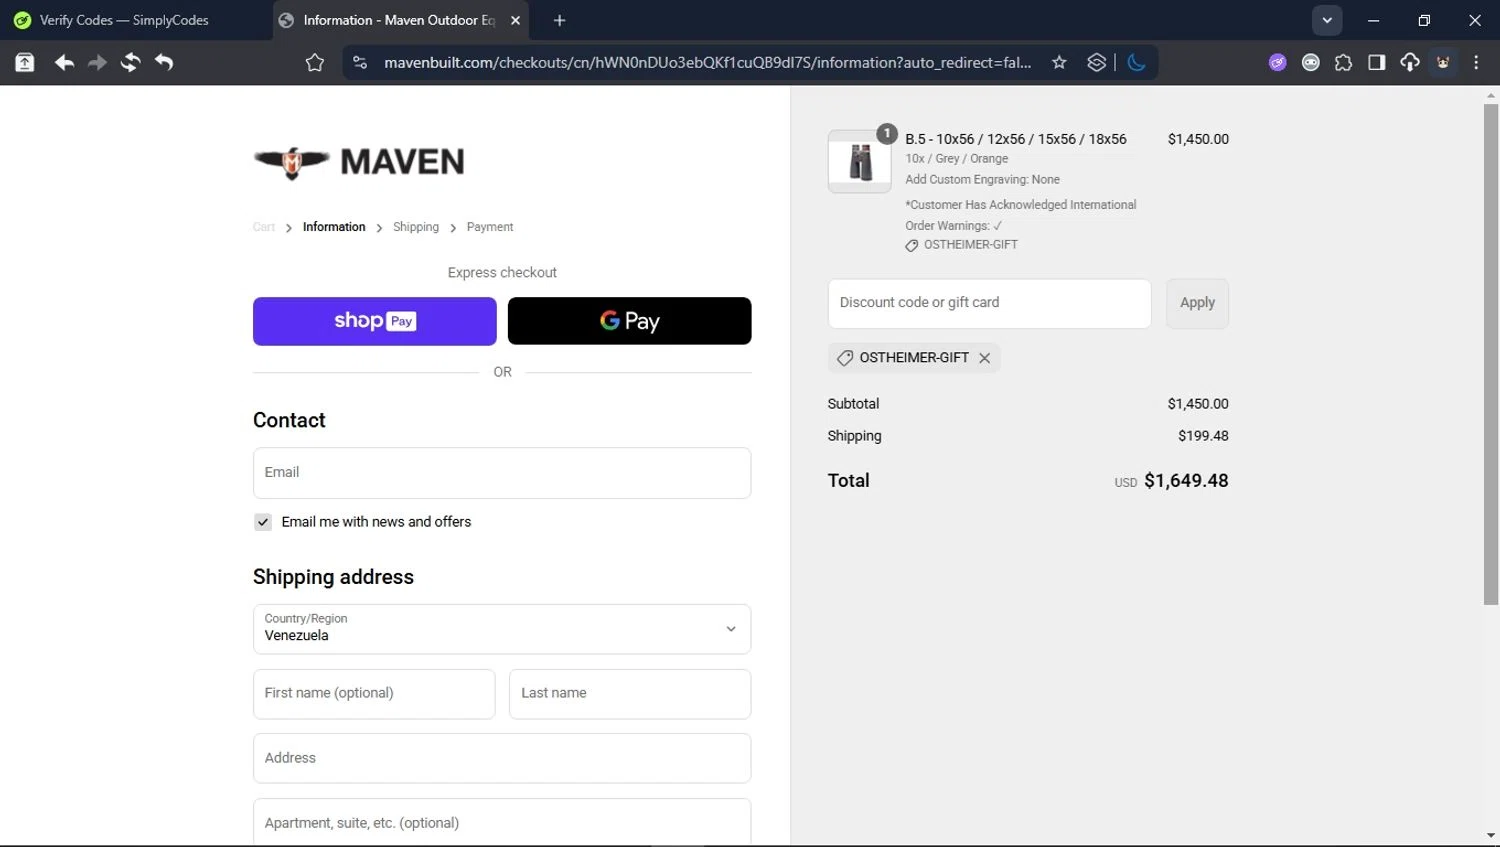The width and height of the screenshot is (1500, 847).
Task: Open site information icon in address bar
Action: (359, 62)
